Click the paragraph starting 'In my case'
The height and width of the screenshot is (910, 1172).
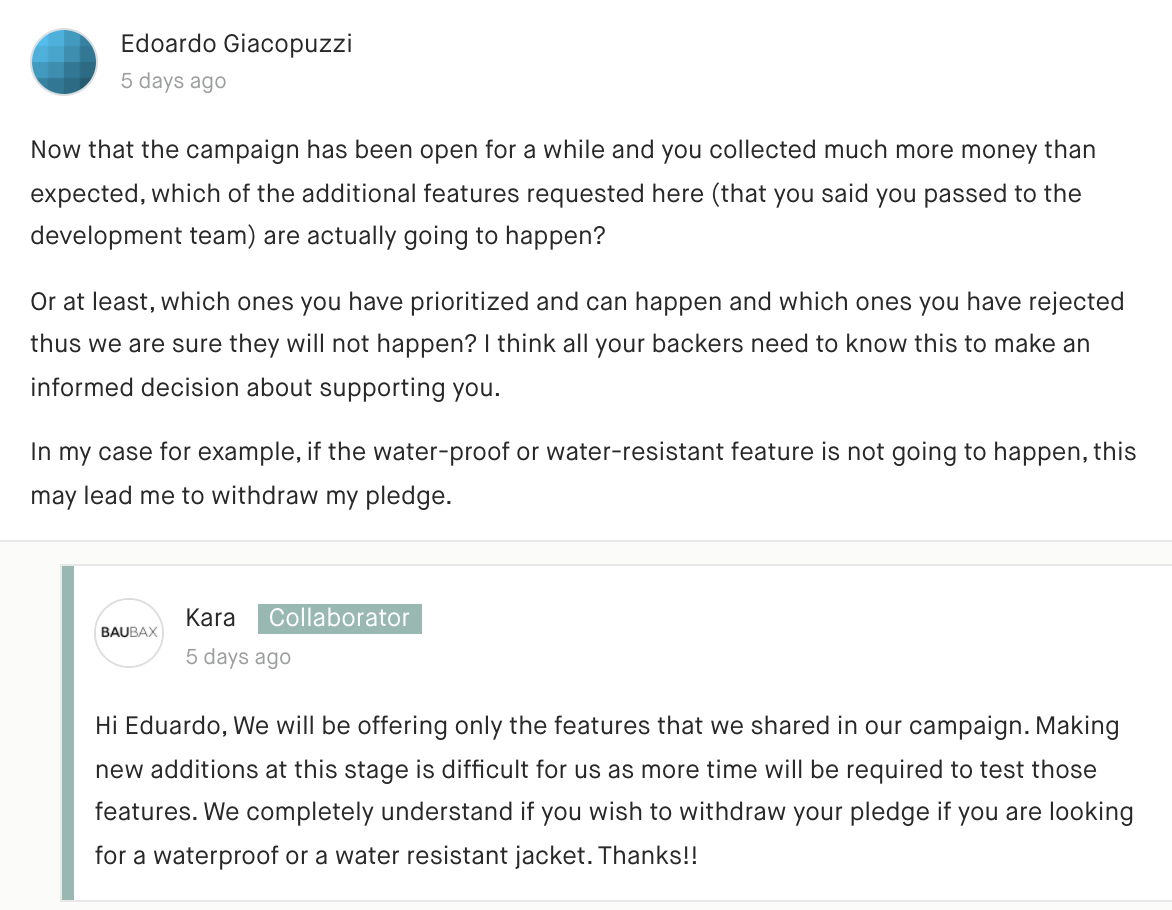click(x=583, y=473)
